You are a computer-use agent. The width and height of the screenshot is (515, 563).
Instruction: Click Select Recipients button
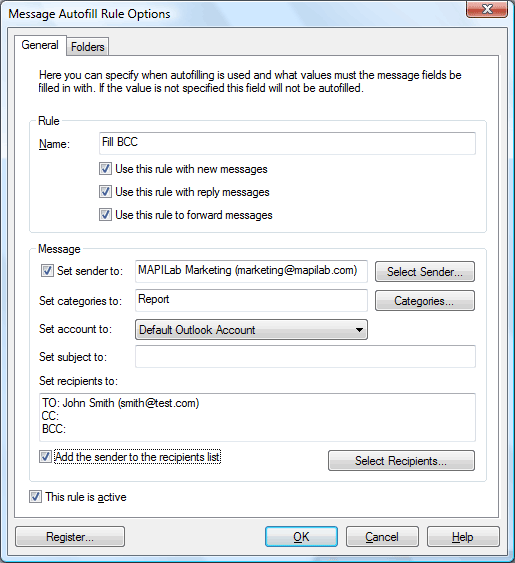click(401, 461)
